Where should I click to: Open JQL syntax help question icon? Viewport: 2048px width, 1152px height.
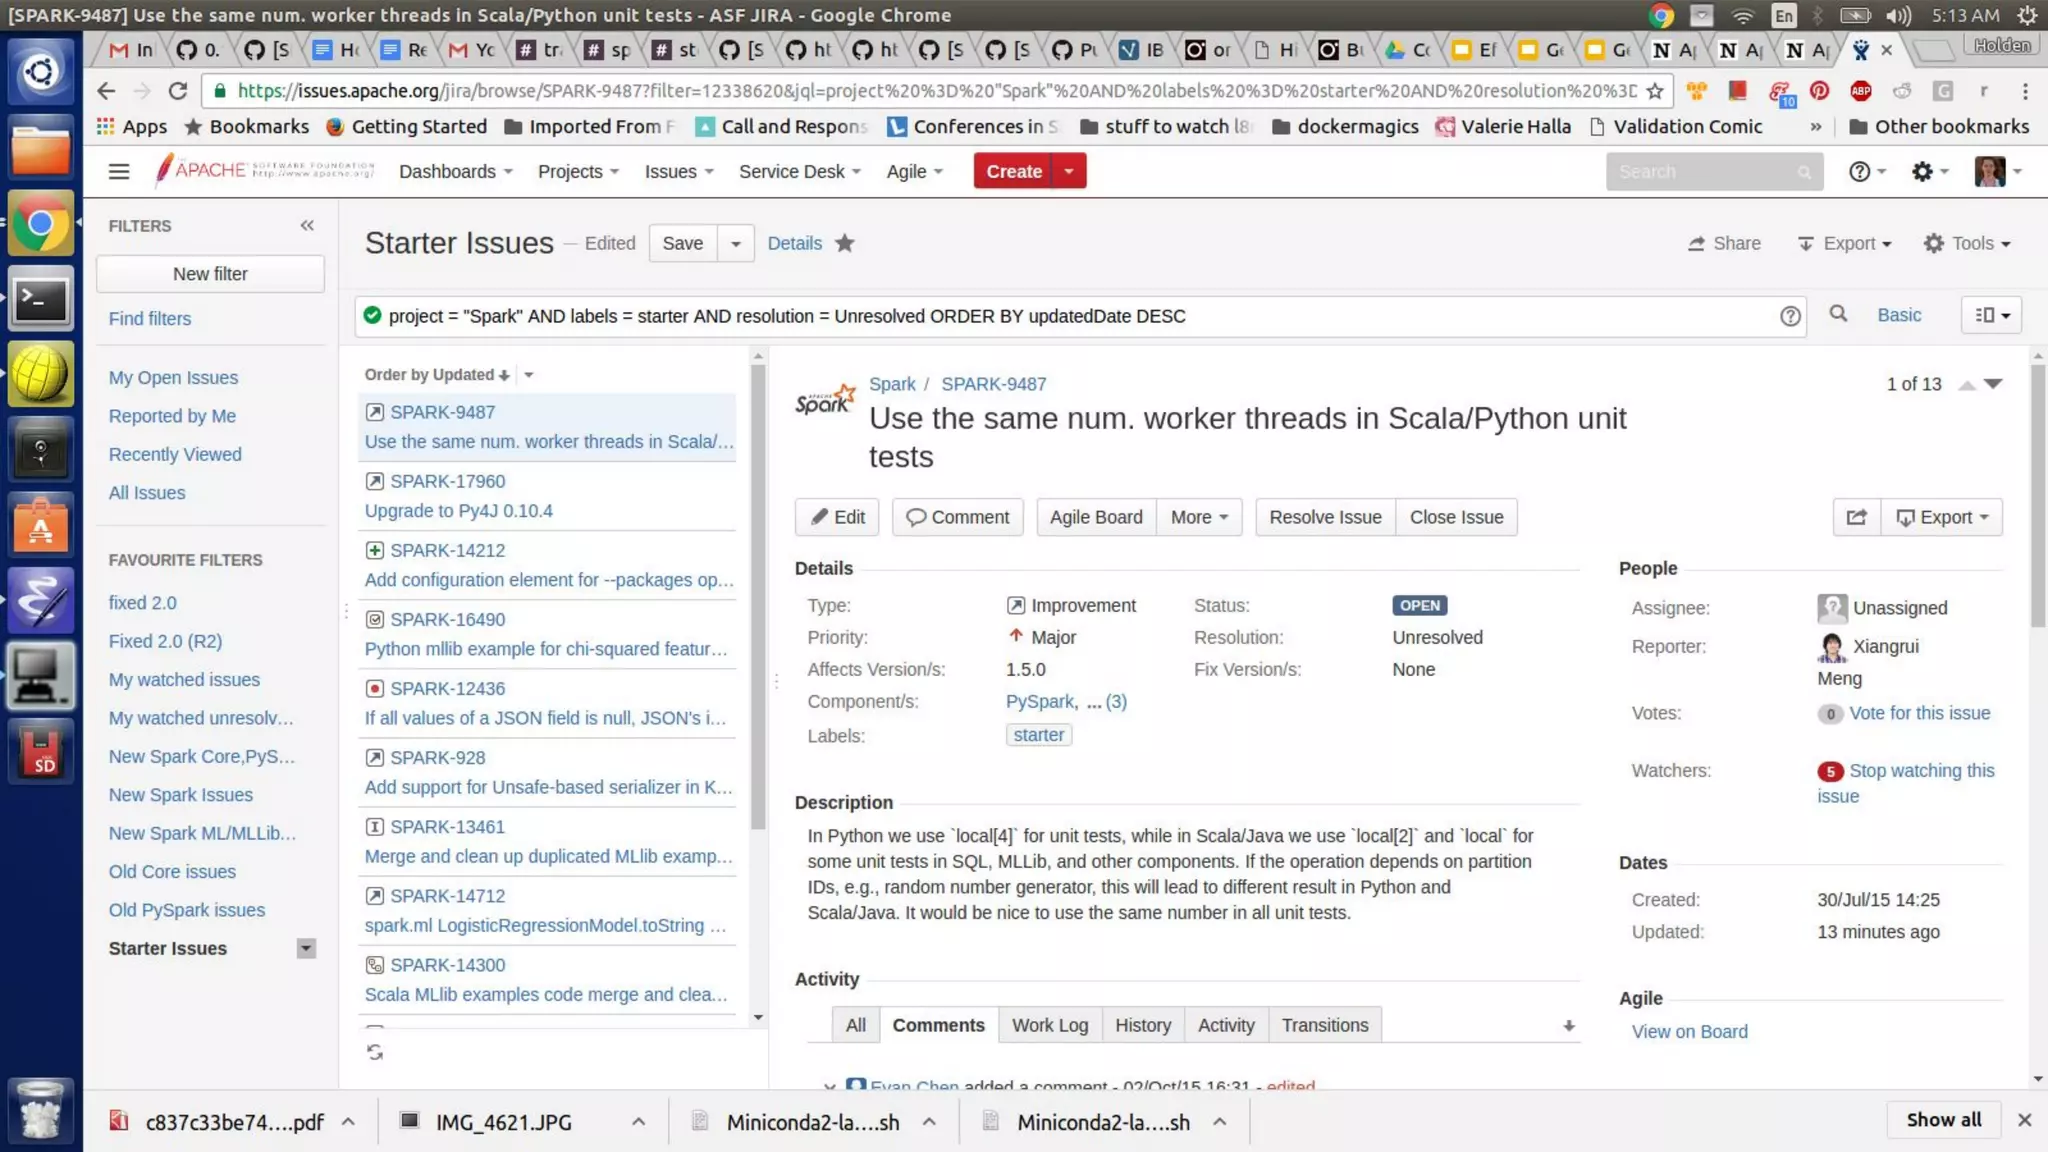1790,316
